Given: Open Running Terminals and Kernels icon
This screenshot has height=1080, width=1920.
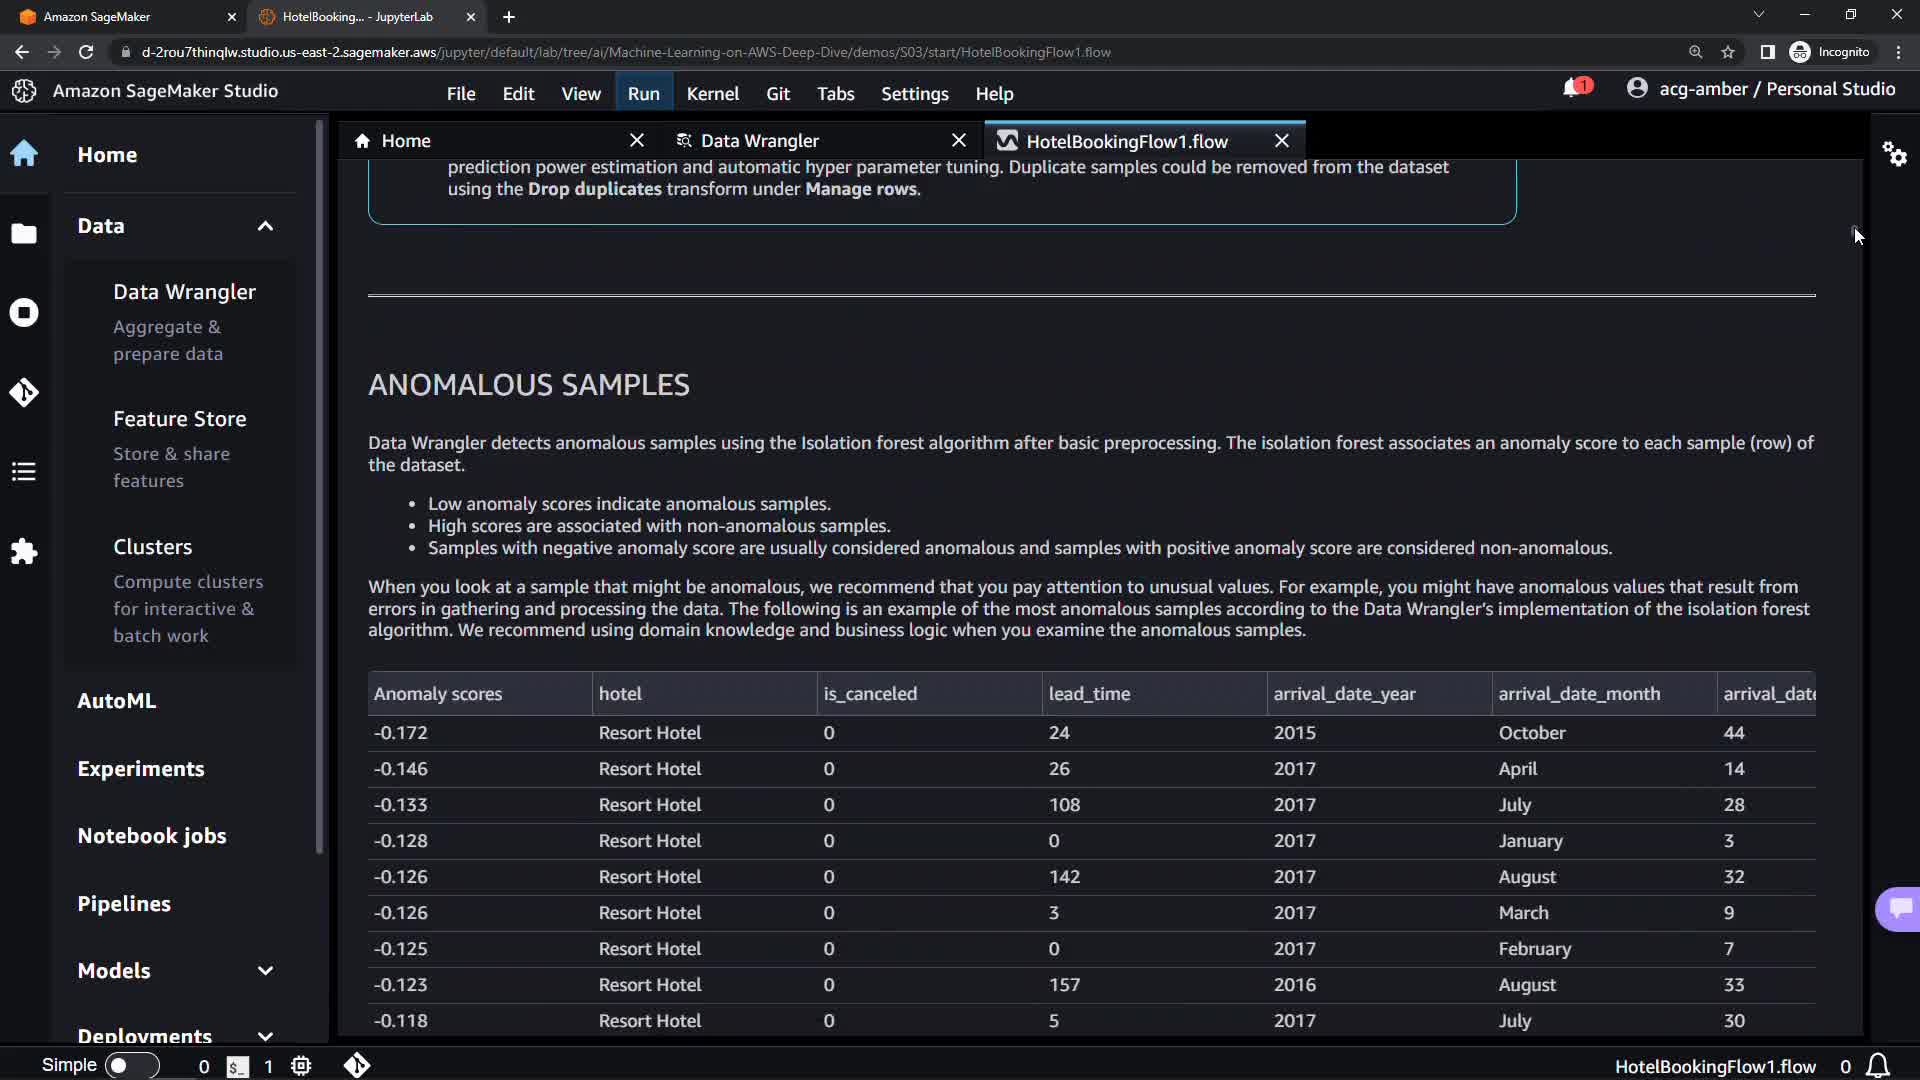Looking at the screenshot, I should pos(24,313).
